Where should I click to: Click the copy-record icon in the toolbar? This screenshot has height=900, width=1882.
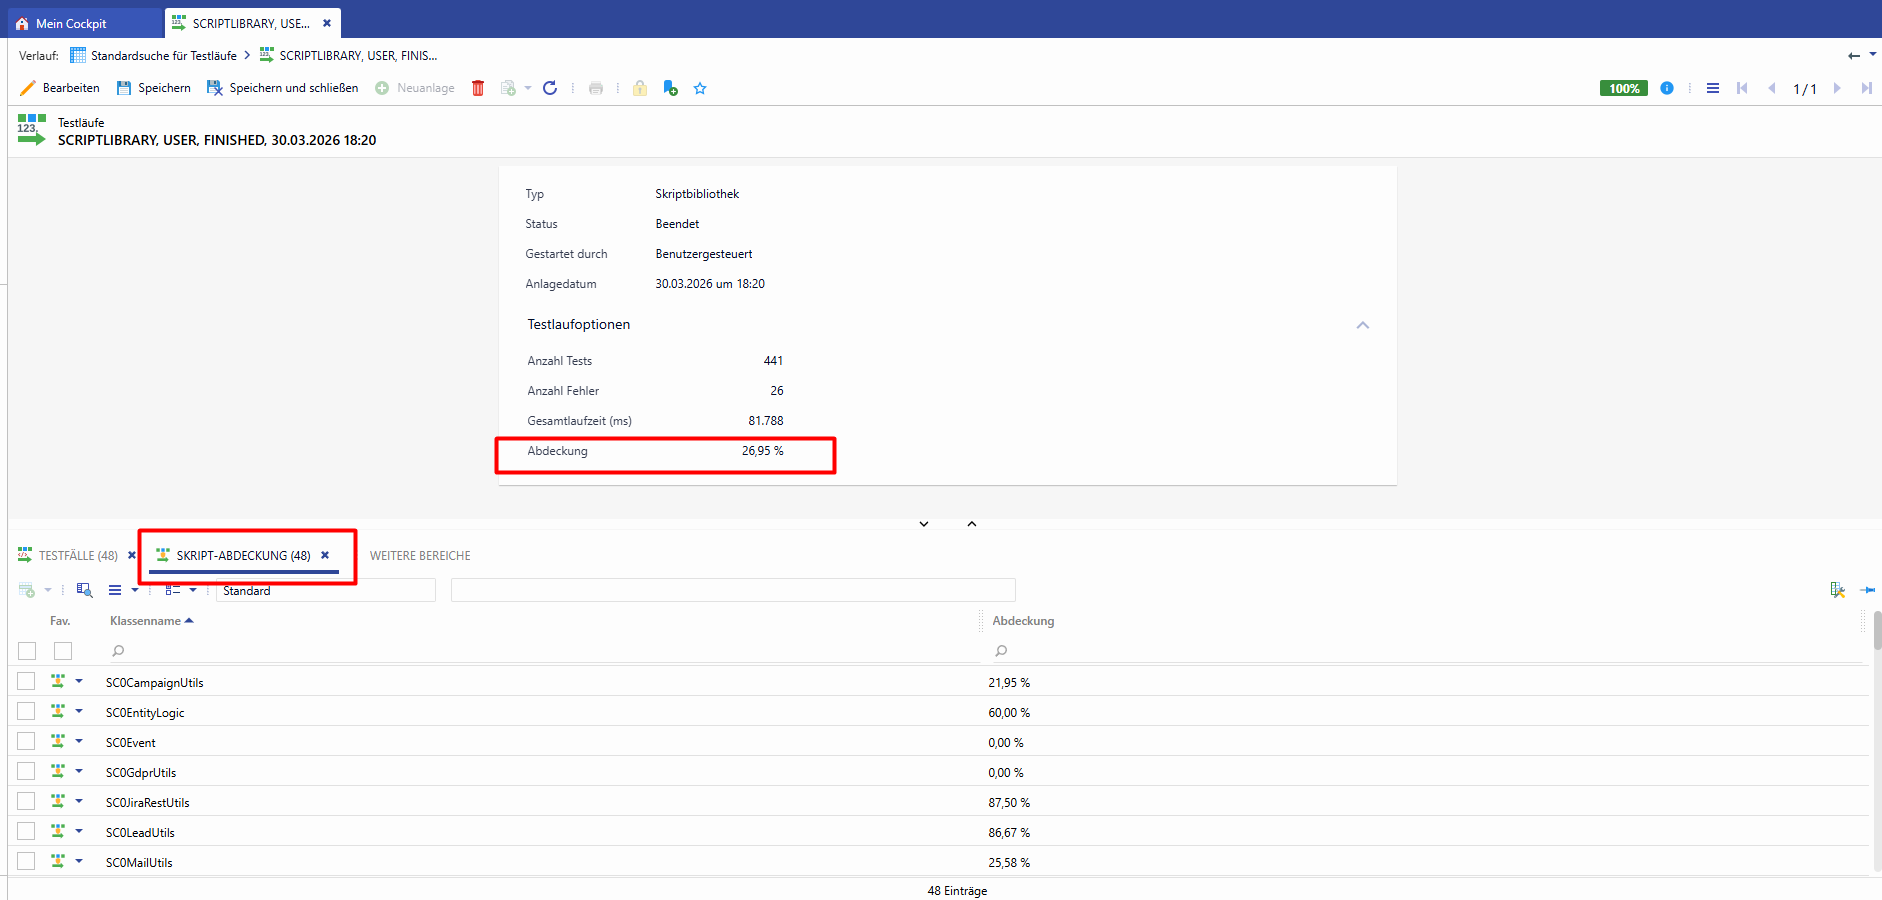[508, 88]
